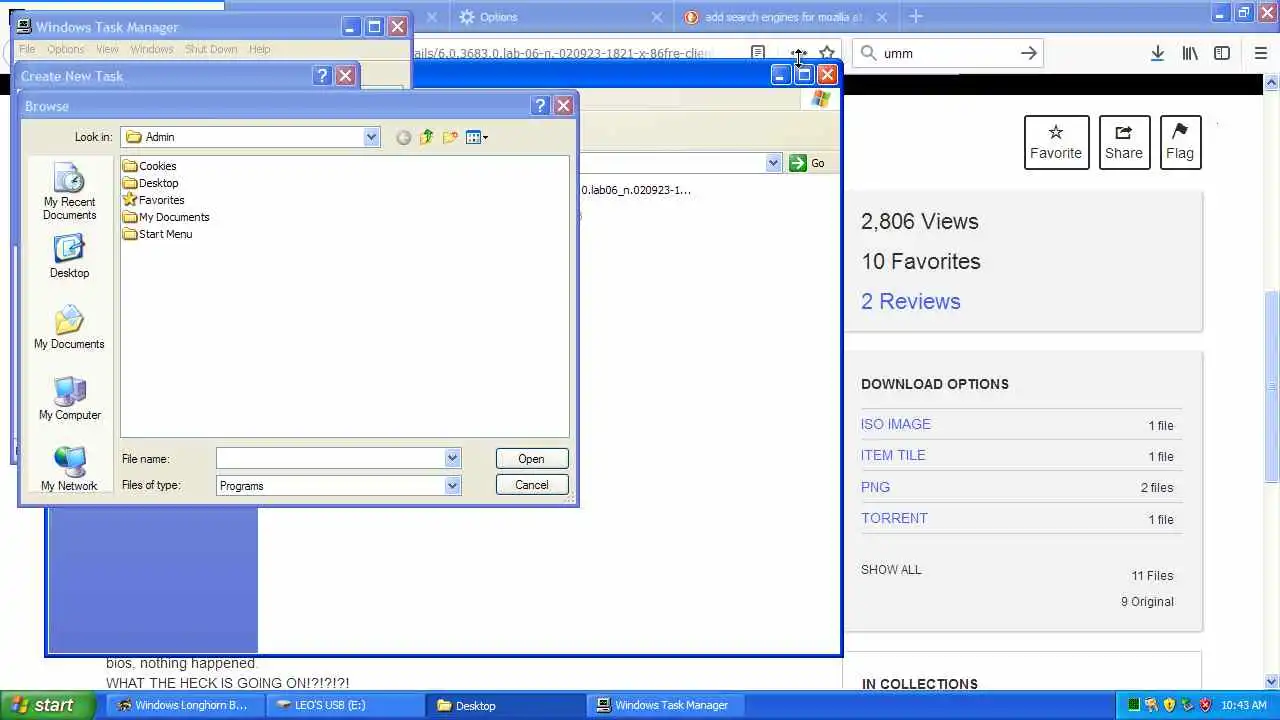This screenshot has height=720, width=1280.
Task: Select the Favorites folder
Action: 153,200
